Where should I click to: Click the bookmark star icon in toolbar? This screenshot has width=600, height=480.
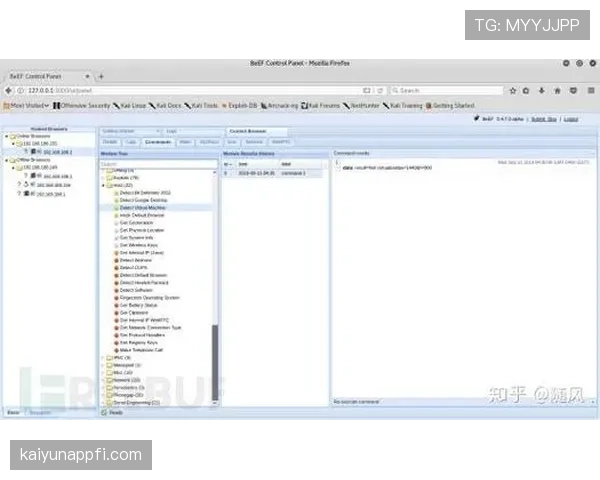511,90
